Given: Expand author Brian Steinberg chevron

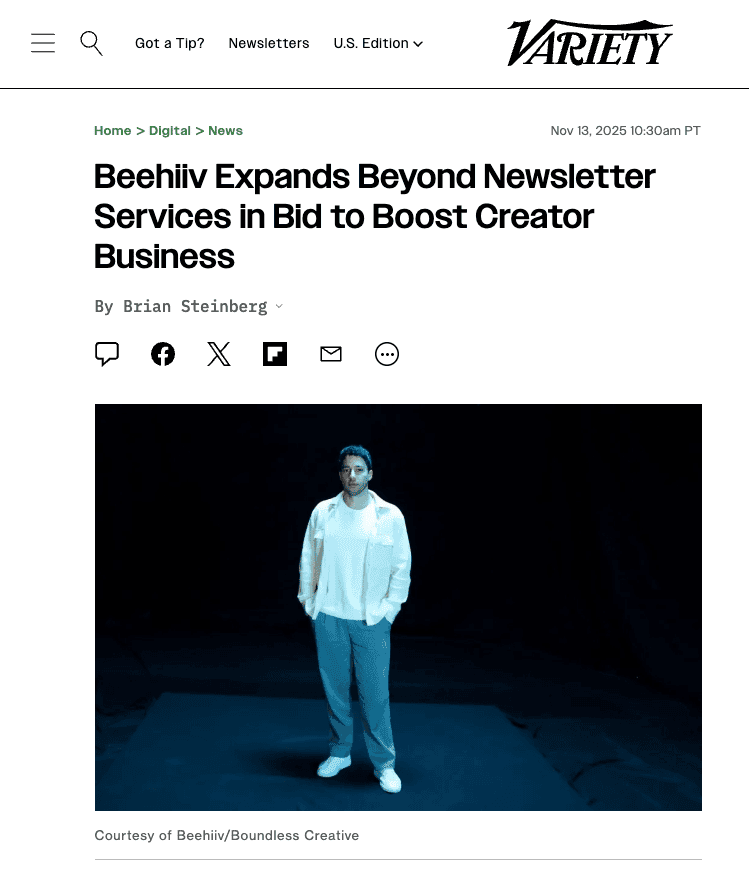Looking at the screenshot, I should tap(280, 306).
